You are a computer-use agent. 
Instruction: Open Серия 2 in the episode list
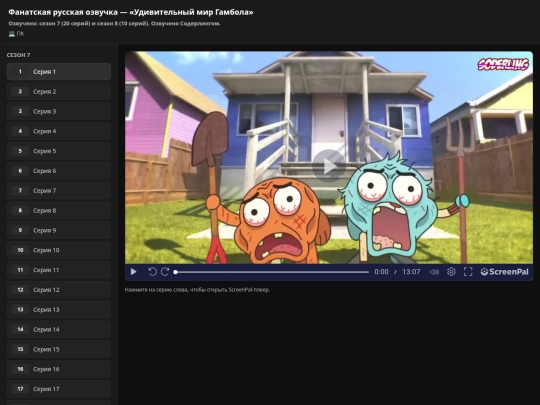tap(59, 92)
